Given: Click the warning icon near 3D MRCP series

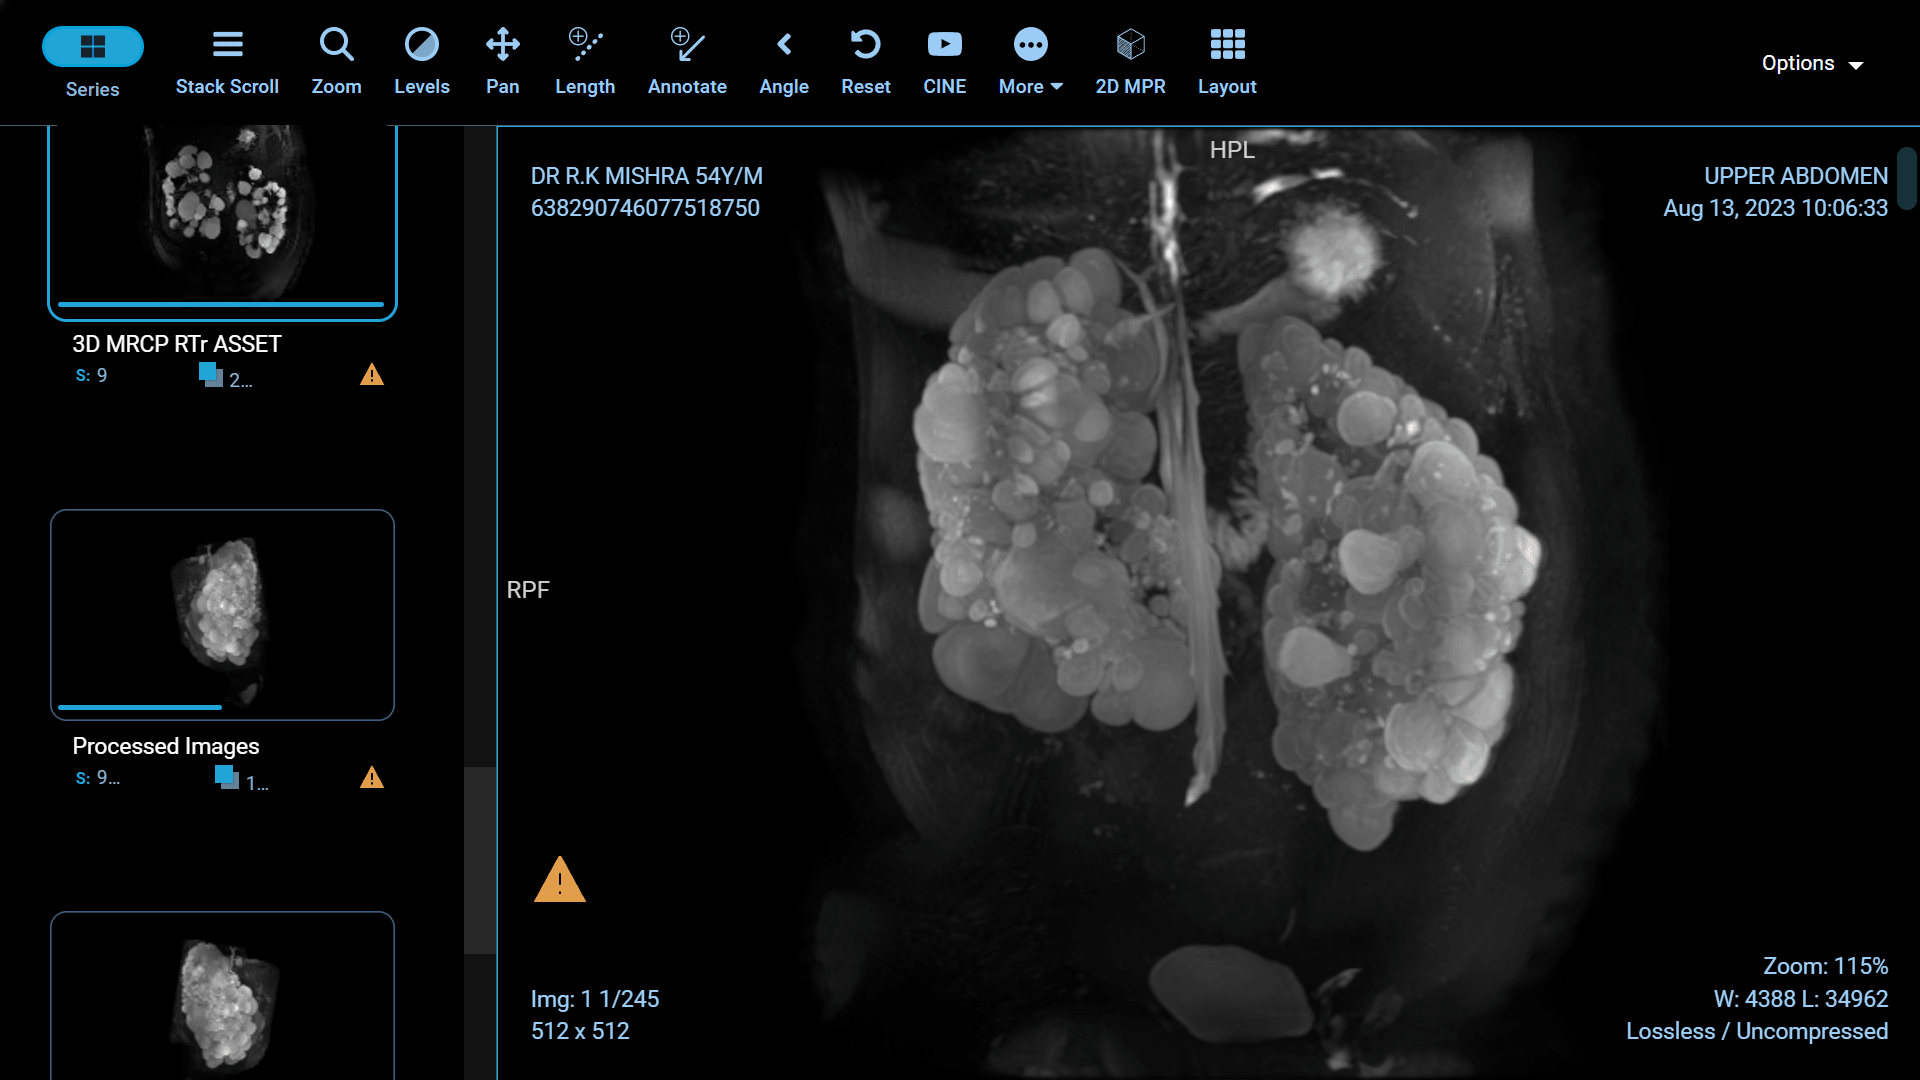Looking at the screenshot, I should tap(371, 375).
